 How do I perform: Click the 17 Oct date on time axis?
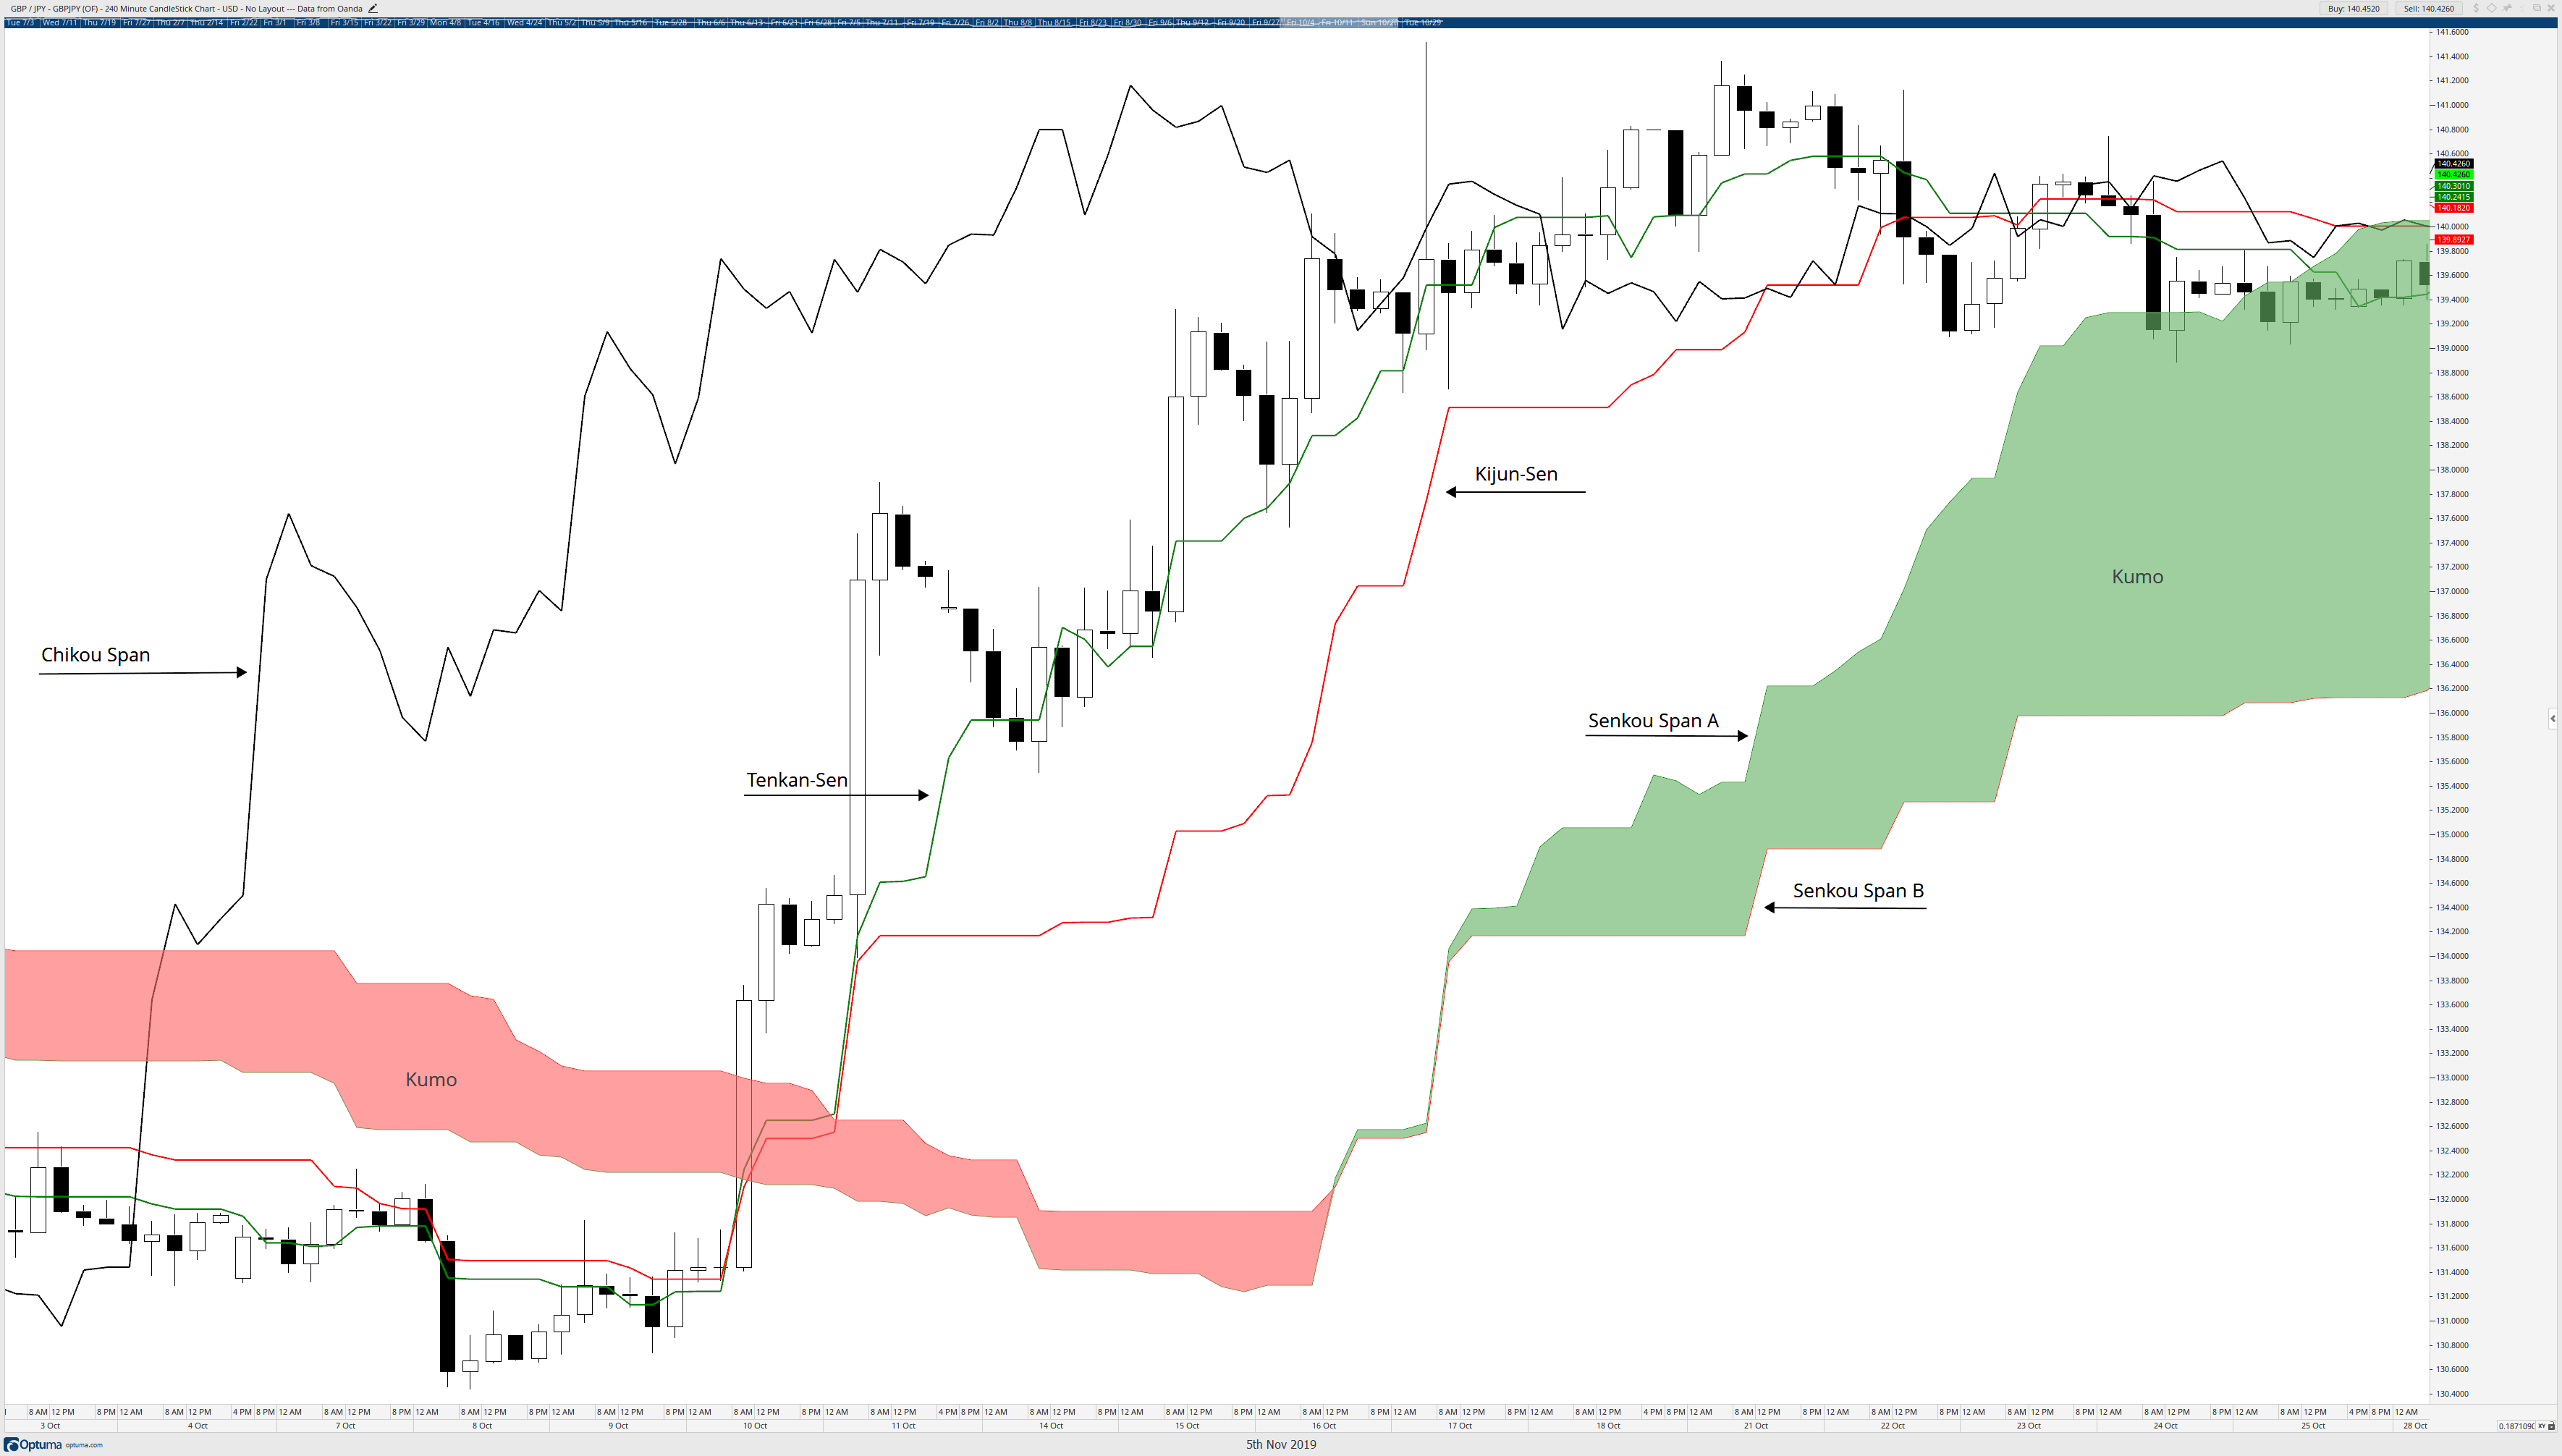pyautogui.click(x=1460, y=1426)
